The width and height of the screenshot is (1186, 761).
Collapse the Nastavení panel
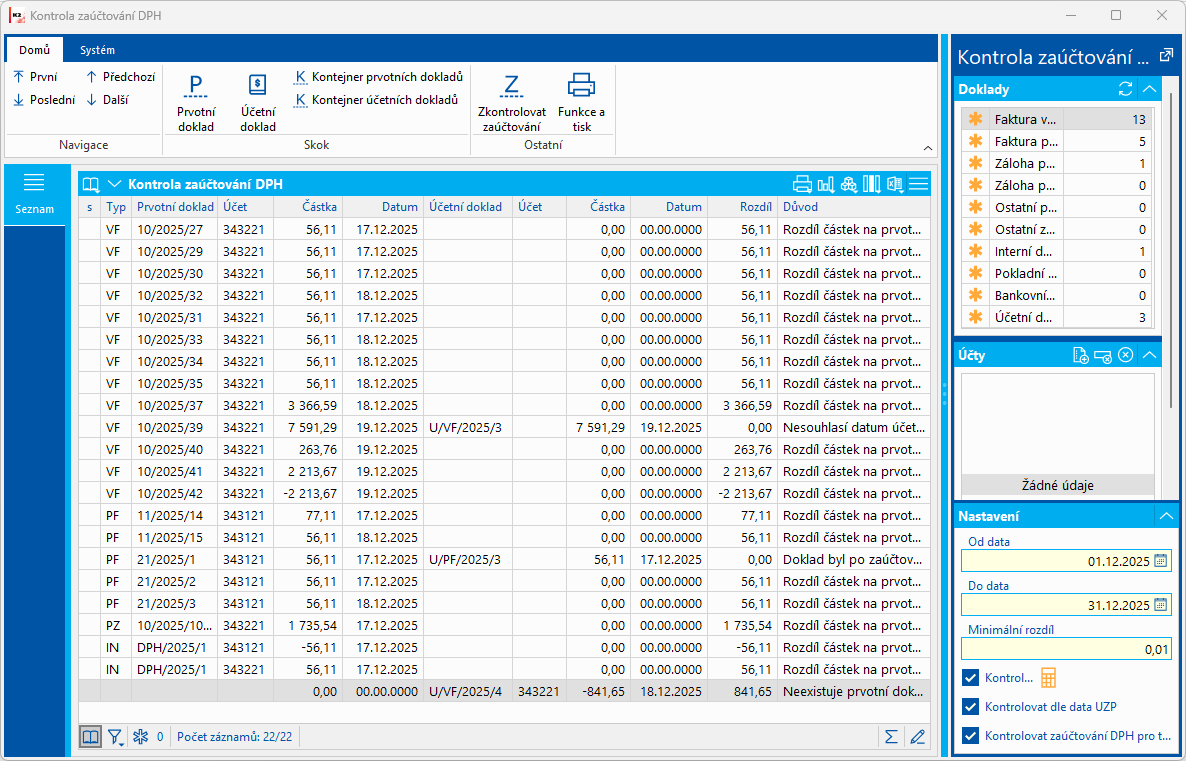click(1165, 516)
